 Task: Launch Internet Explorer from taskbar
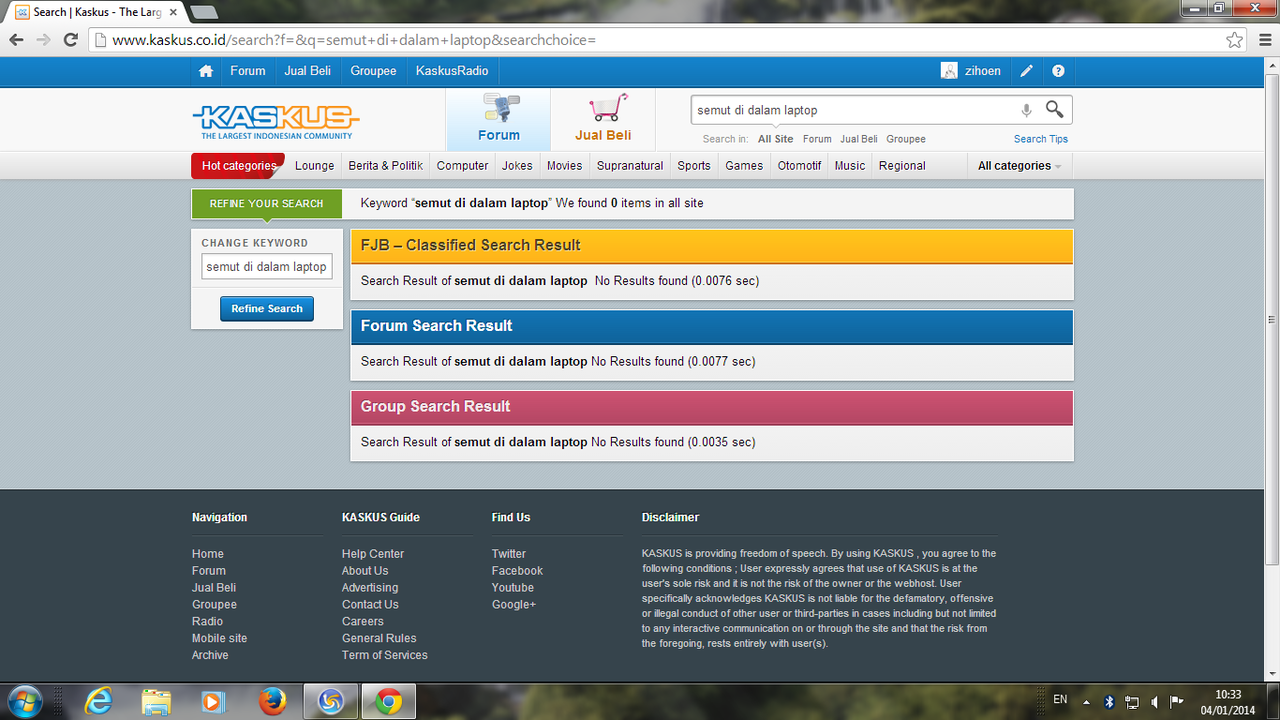click(x=98, y=702)
